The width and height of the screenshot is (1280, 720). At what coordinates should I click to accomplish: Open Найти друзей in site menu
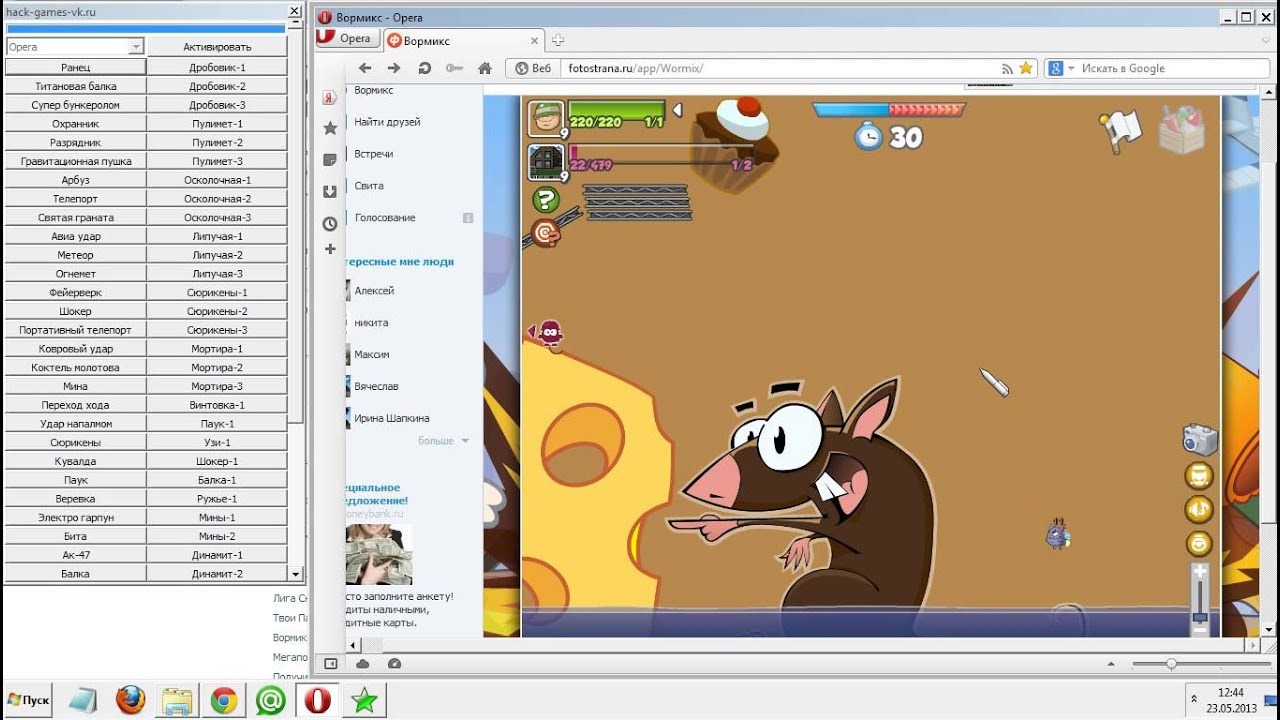tap(387, 122)
